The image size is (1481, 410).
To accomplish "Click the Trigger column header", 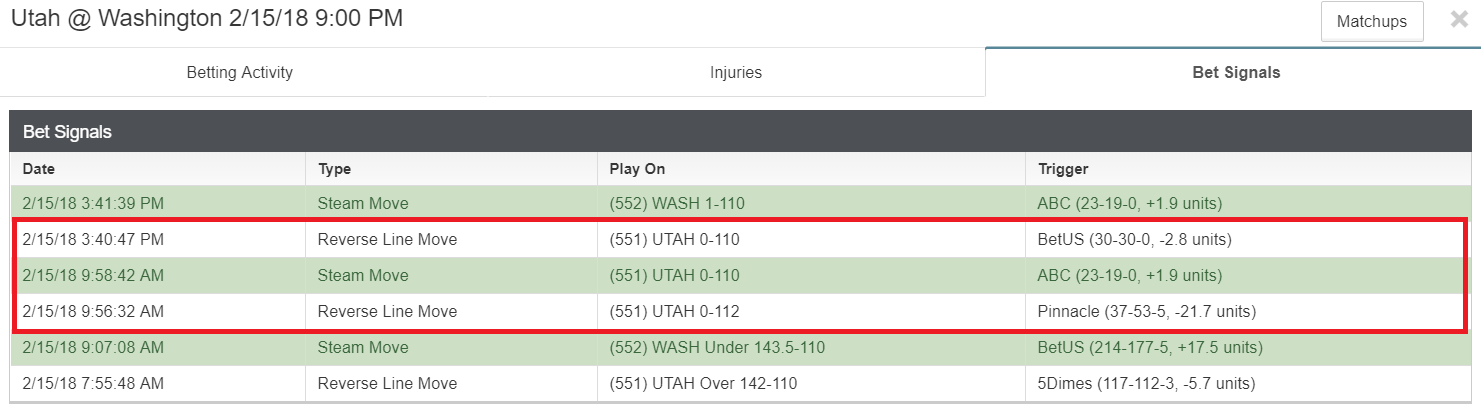I will (1247, 169).
